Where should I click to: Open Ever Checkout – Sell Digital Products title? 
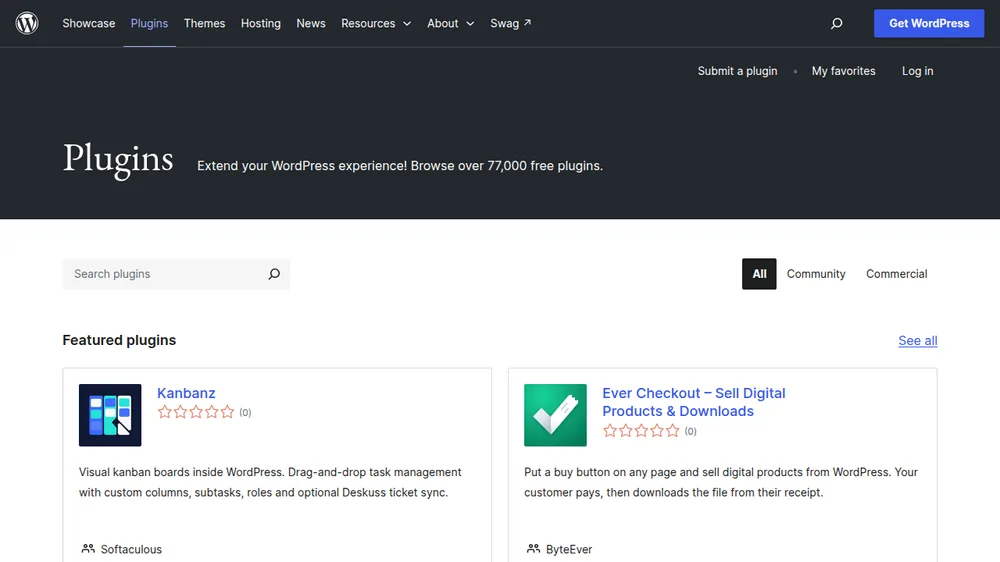(x=694, y=402)
